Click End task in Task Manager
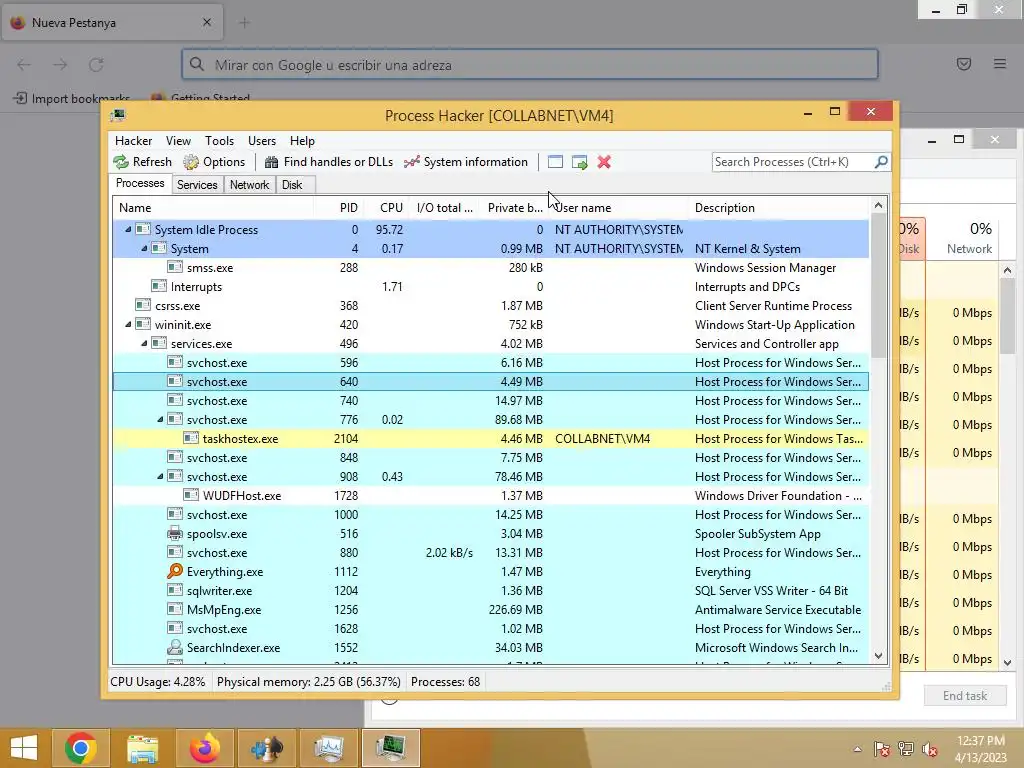 click(x=965, y=696)
